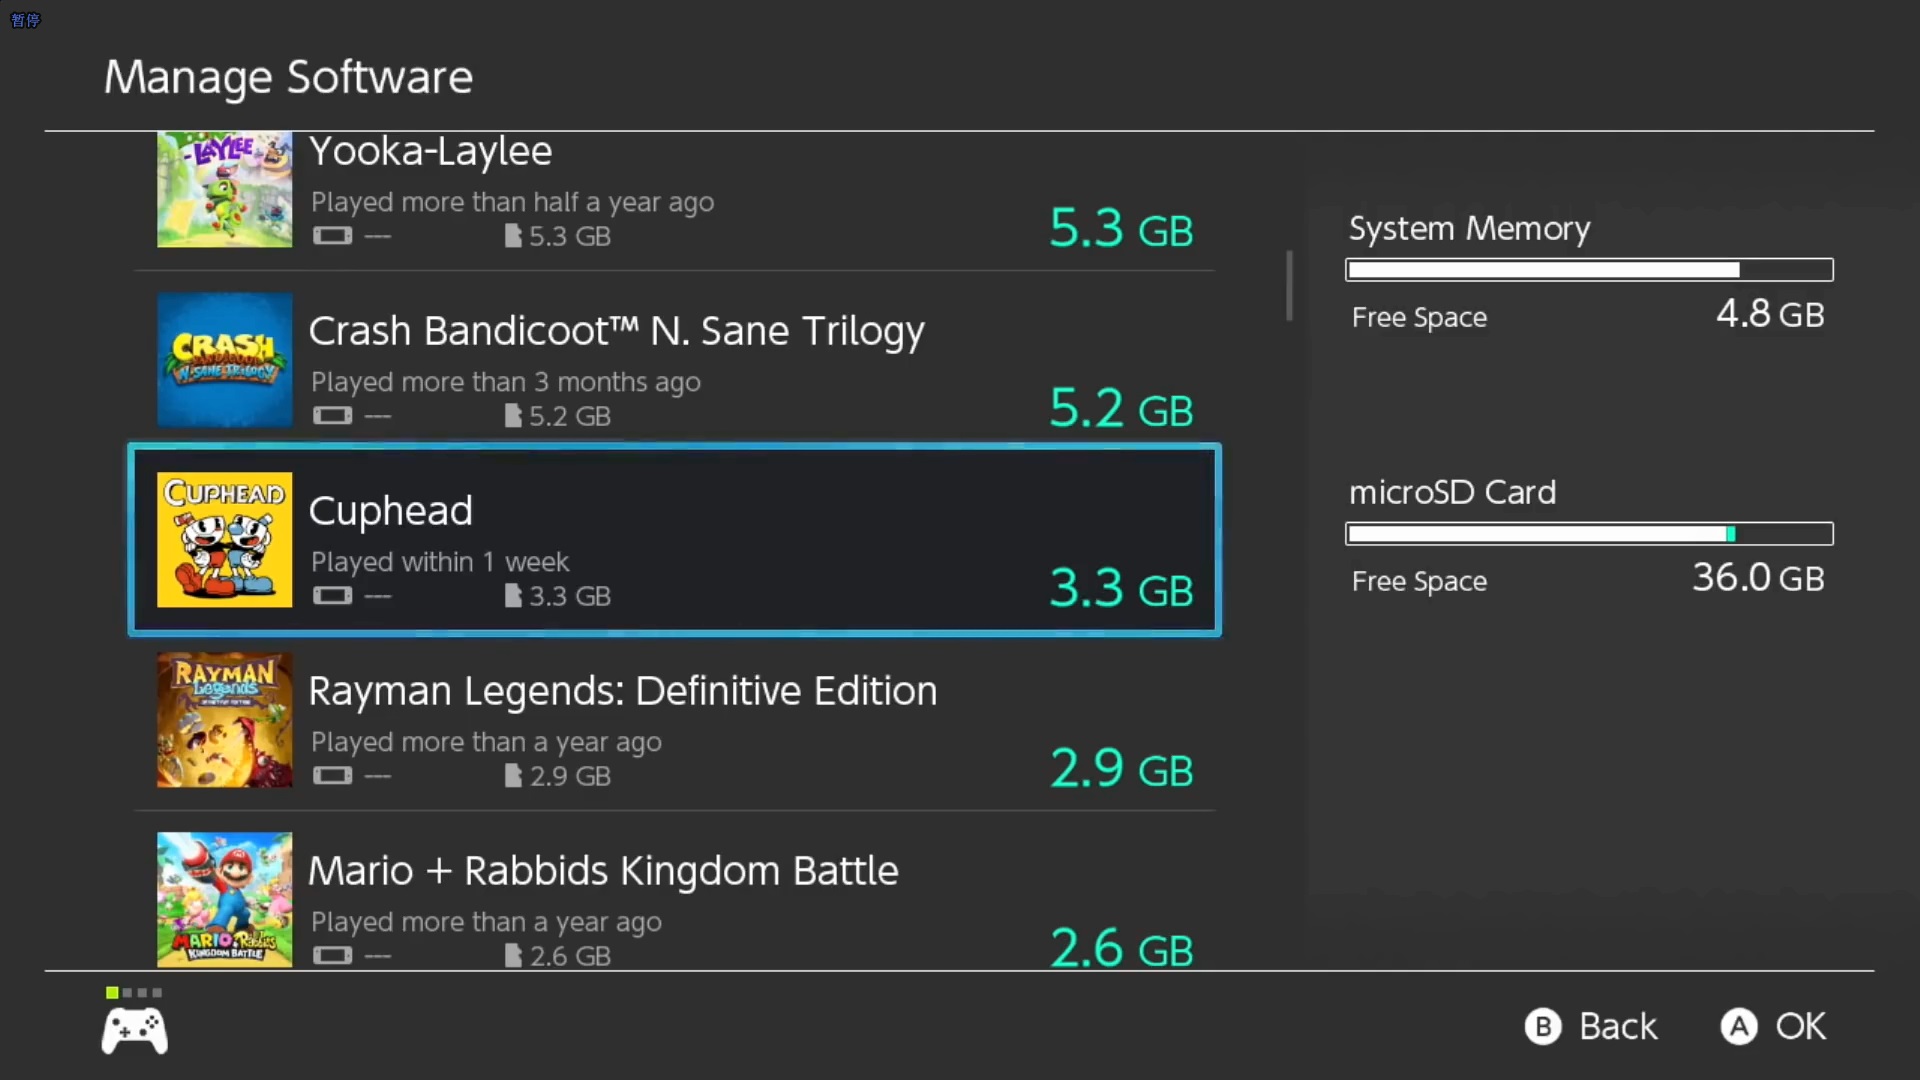This screenshot has width=1920, height=1080.
Task: Click Cuphead's microSD card storage icon
Action: 513,596
